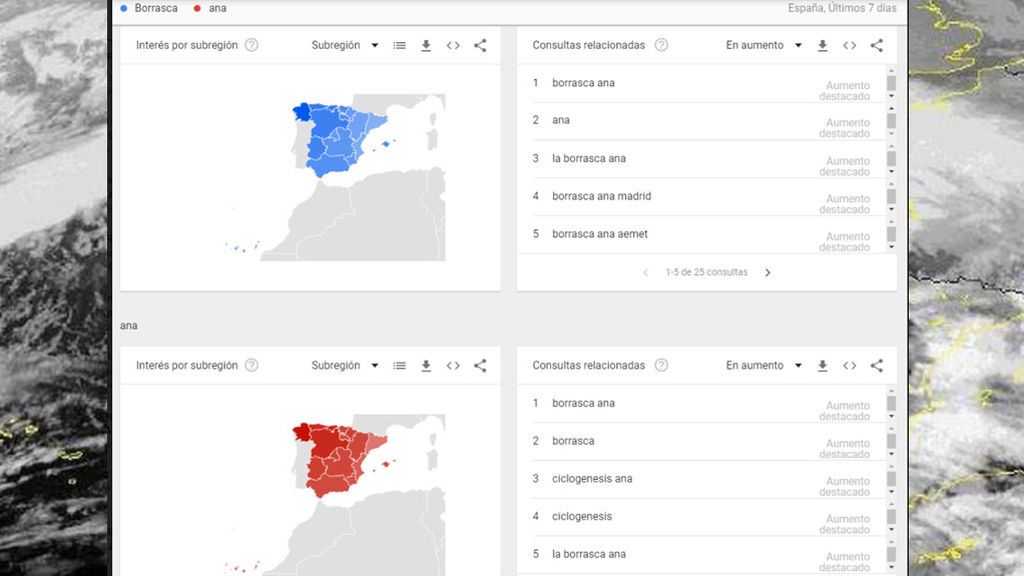Share the ana related queries panel
The height and width of the screenshot is (576, 1024).
tap(876, 366)
